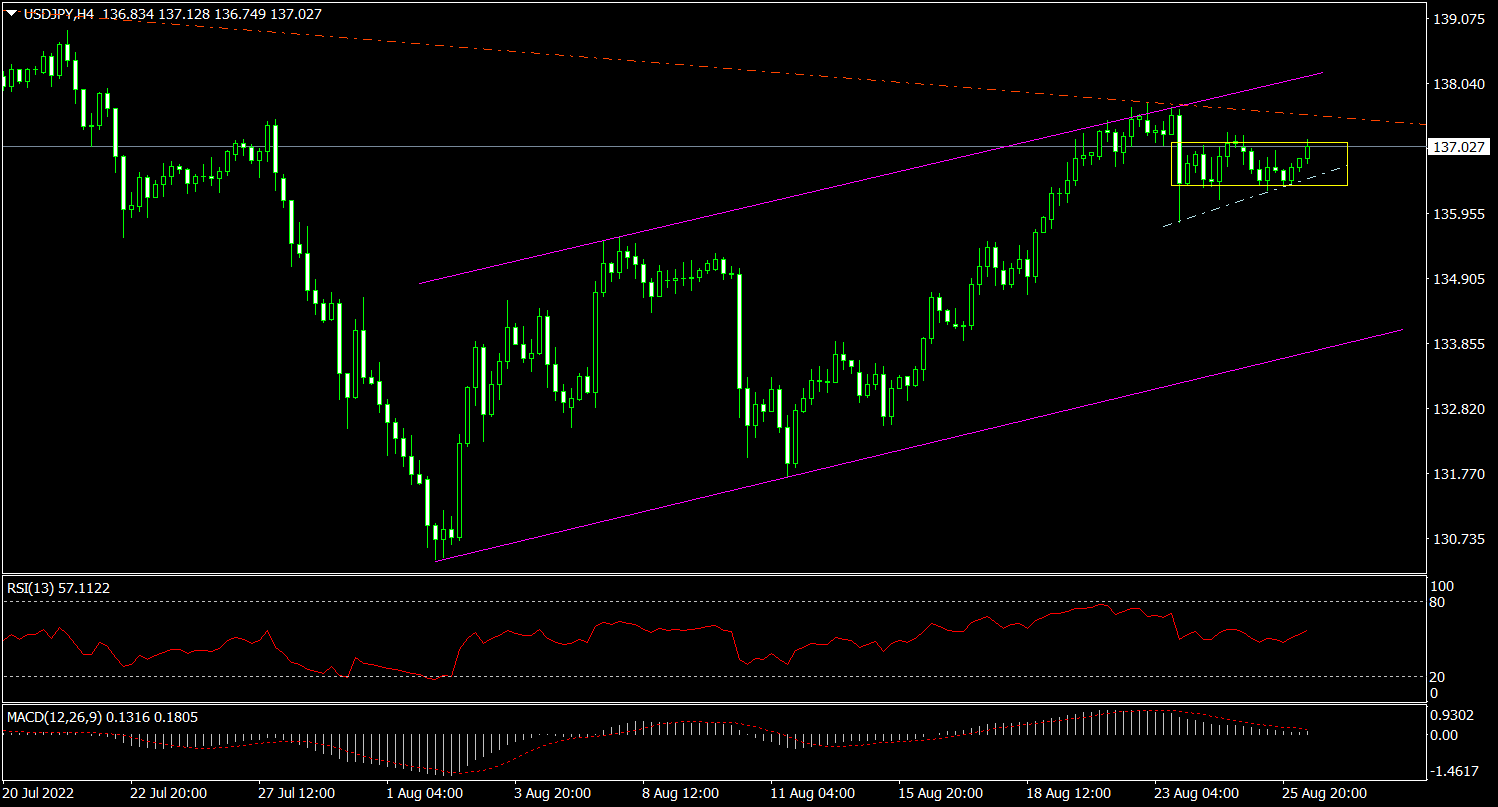Click the RSI(13) 57.1122 indicator label
The height and width of the screenshot is (807, 1498).
point(58,588)
